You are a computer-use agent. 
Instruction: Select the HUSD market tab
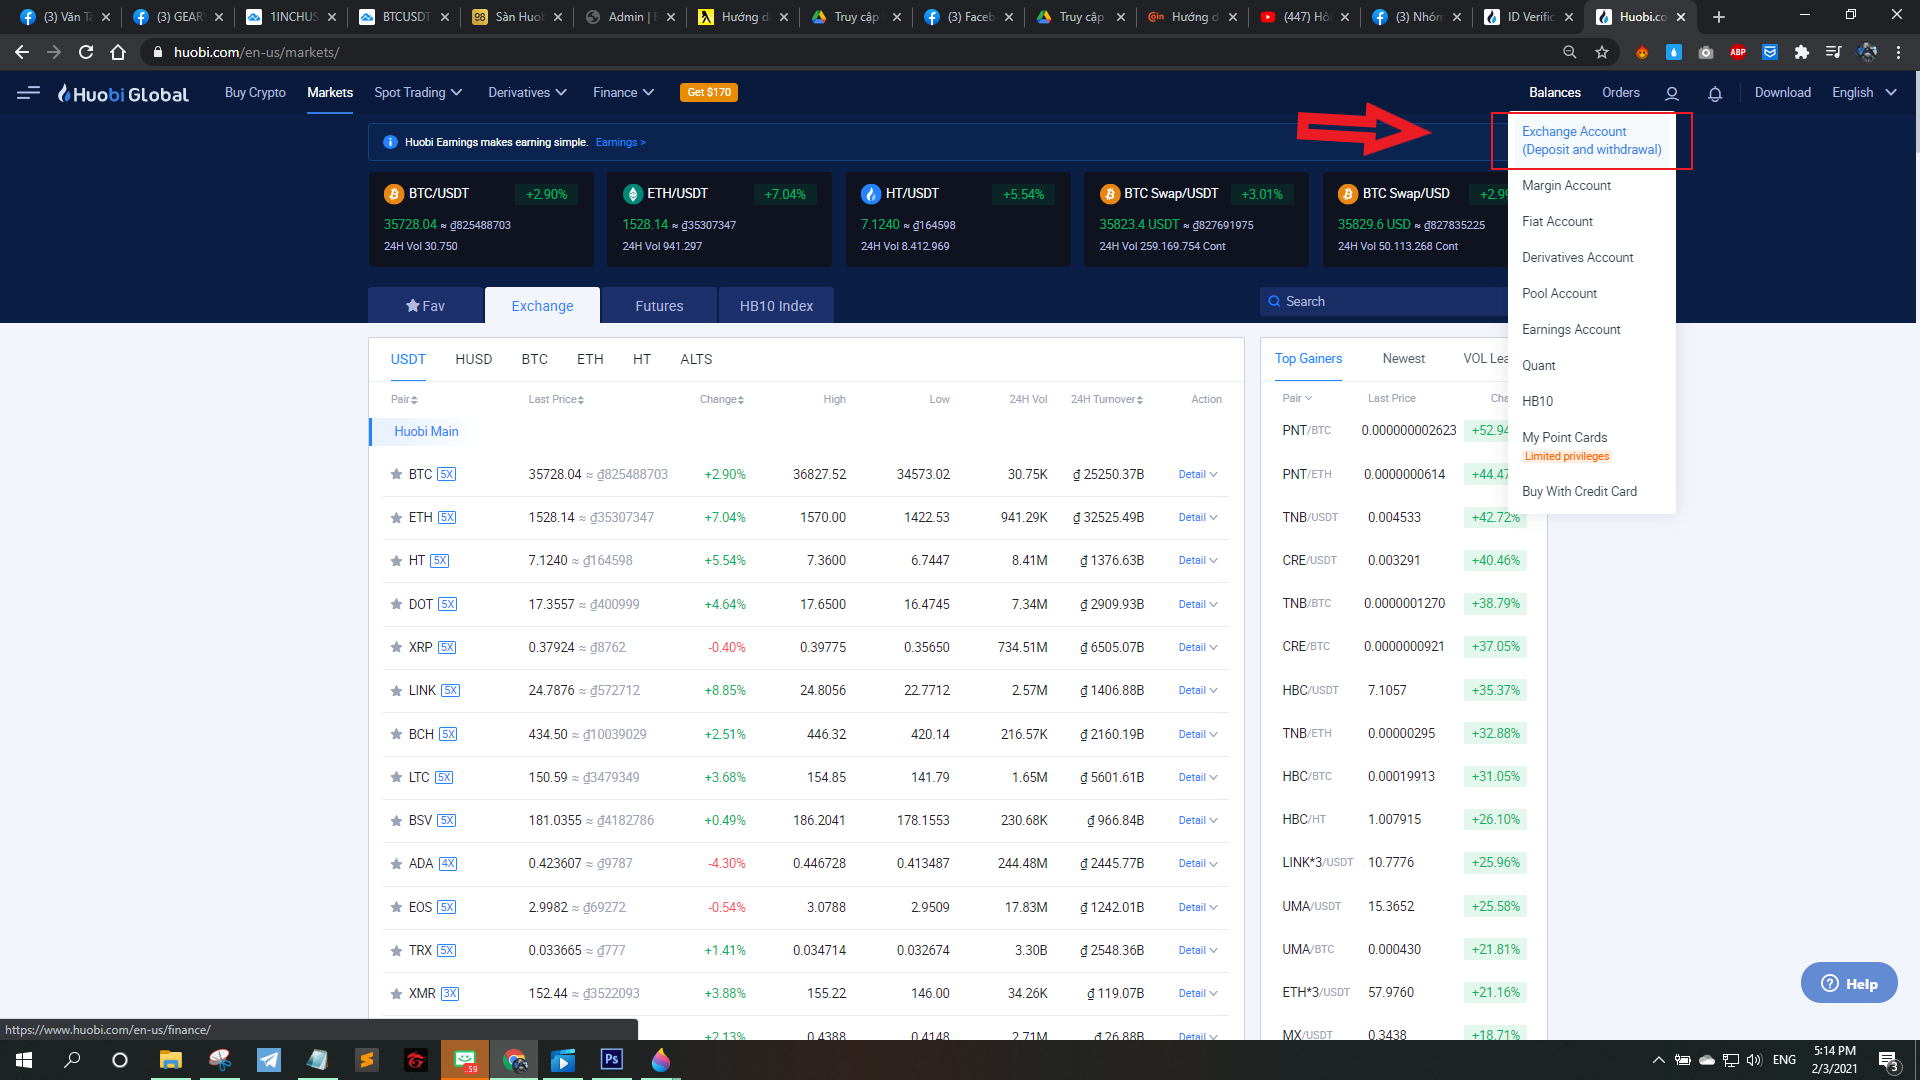(473, 359)
